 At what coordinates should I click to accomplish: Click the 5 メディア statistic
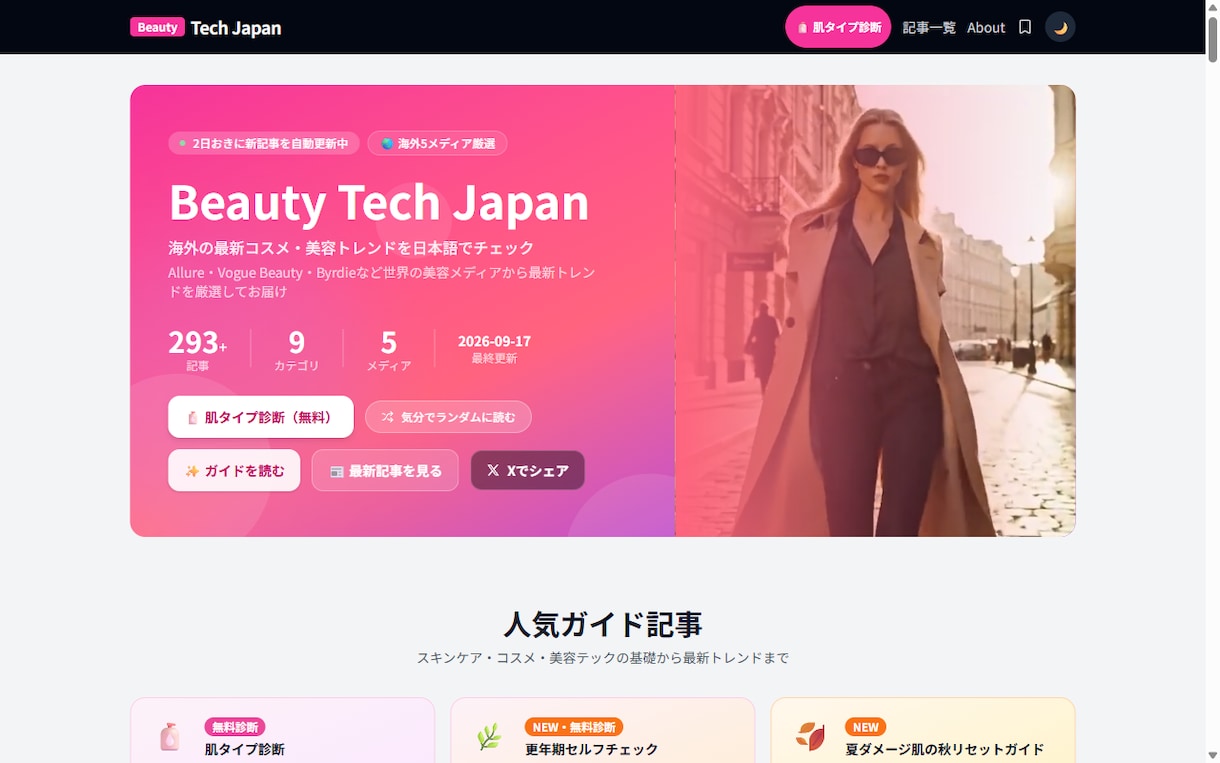point(389,349)
